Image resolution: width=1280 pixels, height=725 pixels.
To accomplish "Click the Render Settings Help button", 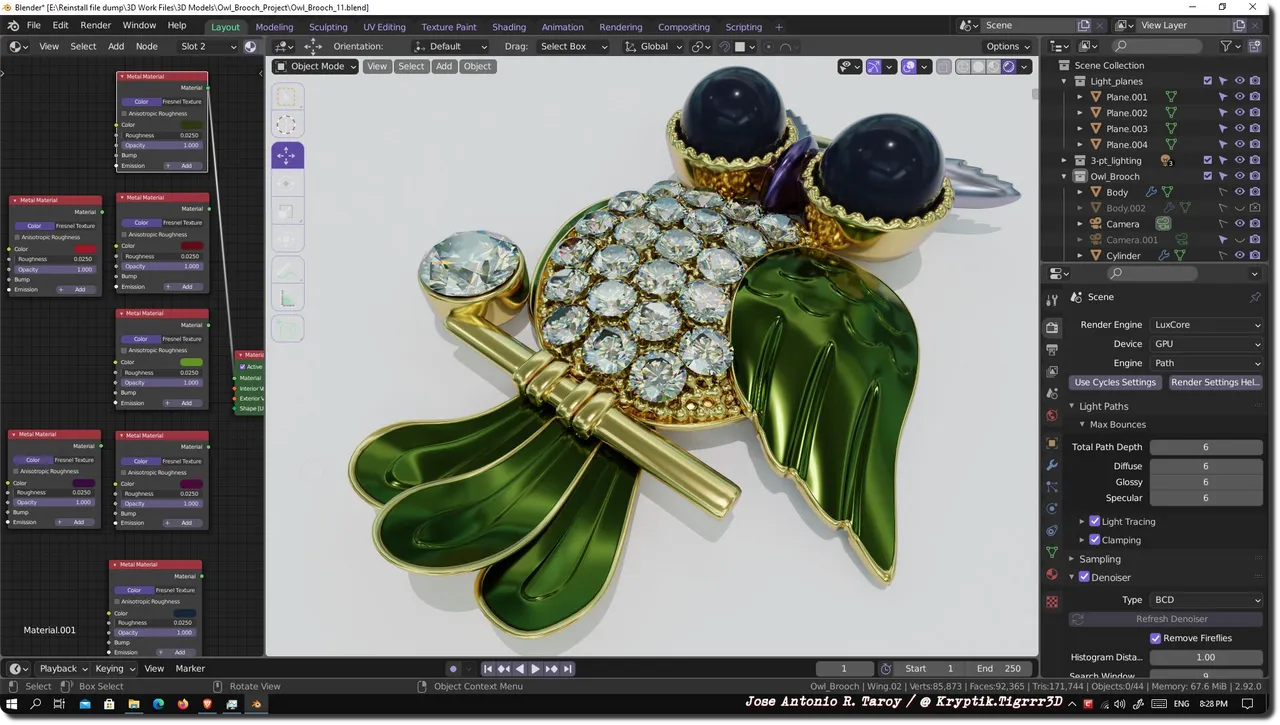I will pos(1215,382).
